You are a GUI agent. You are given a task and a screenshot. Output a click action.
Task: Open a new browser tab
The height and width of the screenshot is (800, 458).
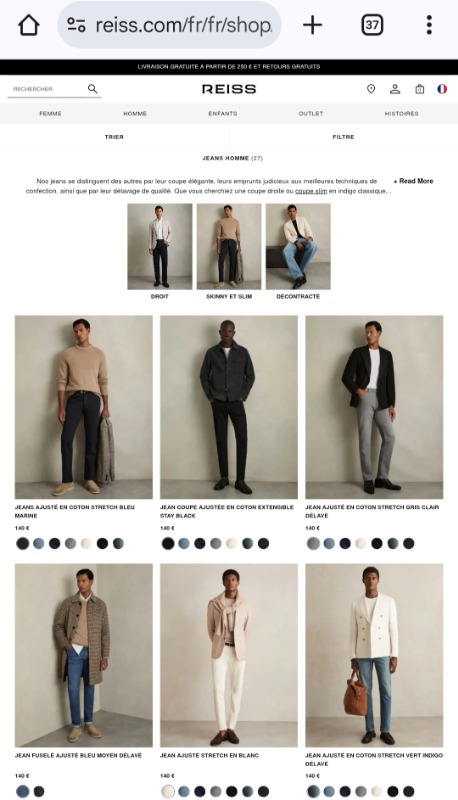click(313, 24)
